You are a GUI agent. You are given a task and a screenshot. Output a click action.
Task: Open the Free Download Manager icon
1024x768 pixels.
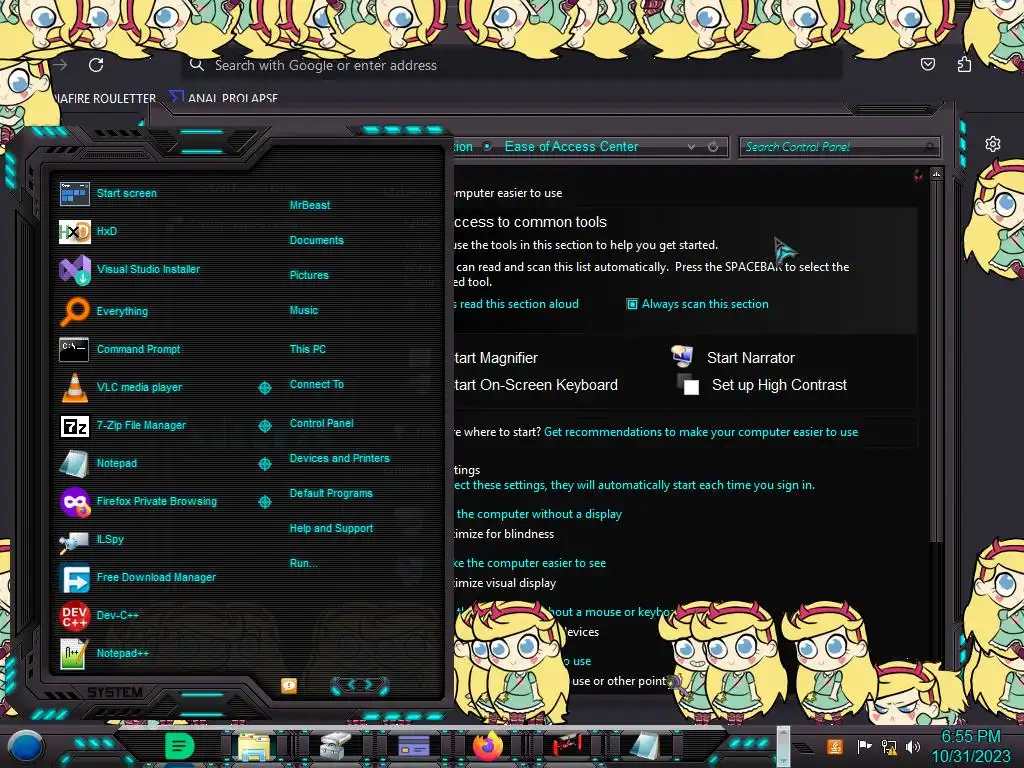[x=74, y=578]
